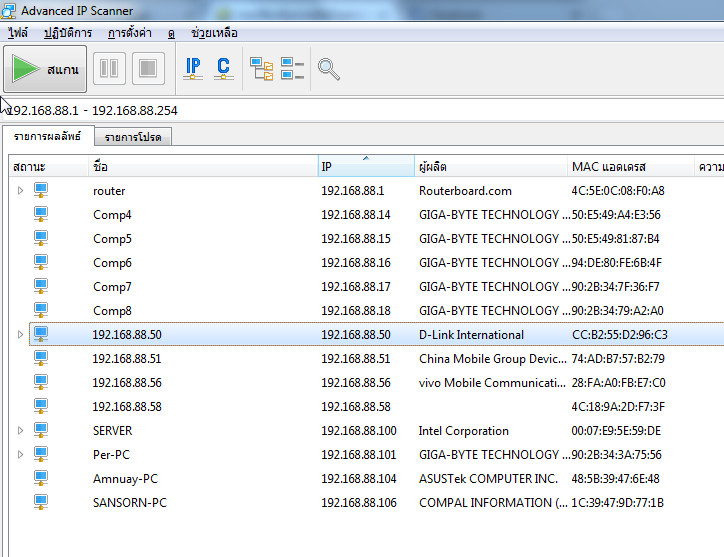Click the computer icon for SANSORN-PC
The image size is (724, 557).
point(41,503)
